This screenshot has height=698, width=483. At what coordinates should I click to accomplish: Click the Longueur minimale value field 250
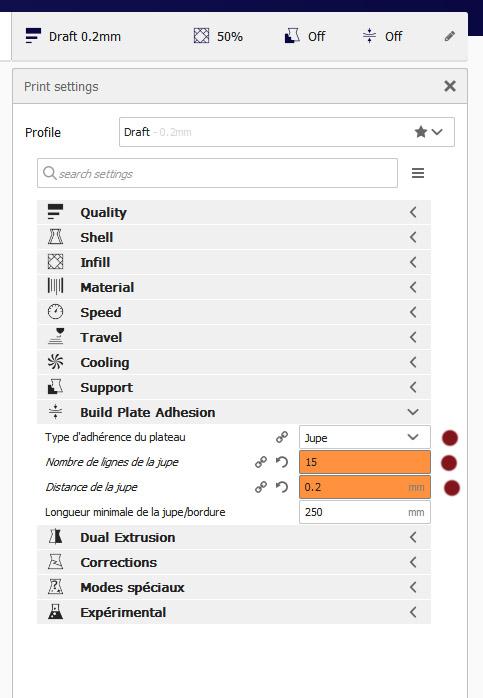(365, 512)
